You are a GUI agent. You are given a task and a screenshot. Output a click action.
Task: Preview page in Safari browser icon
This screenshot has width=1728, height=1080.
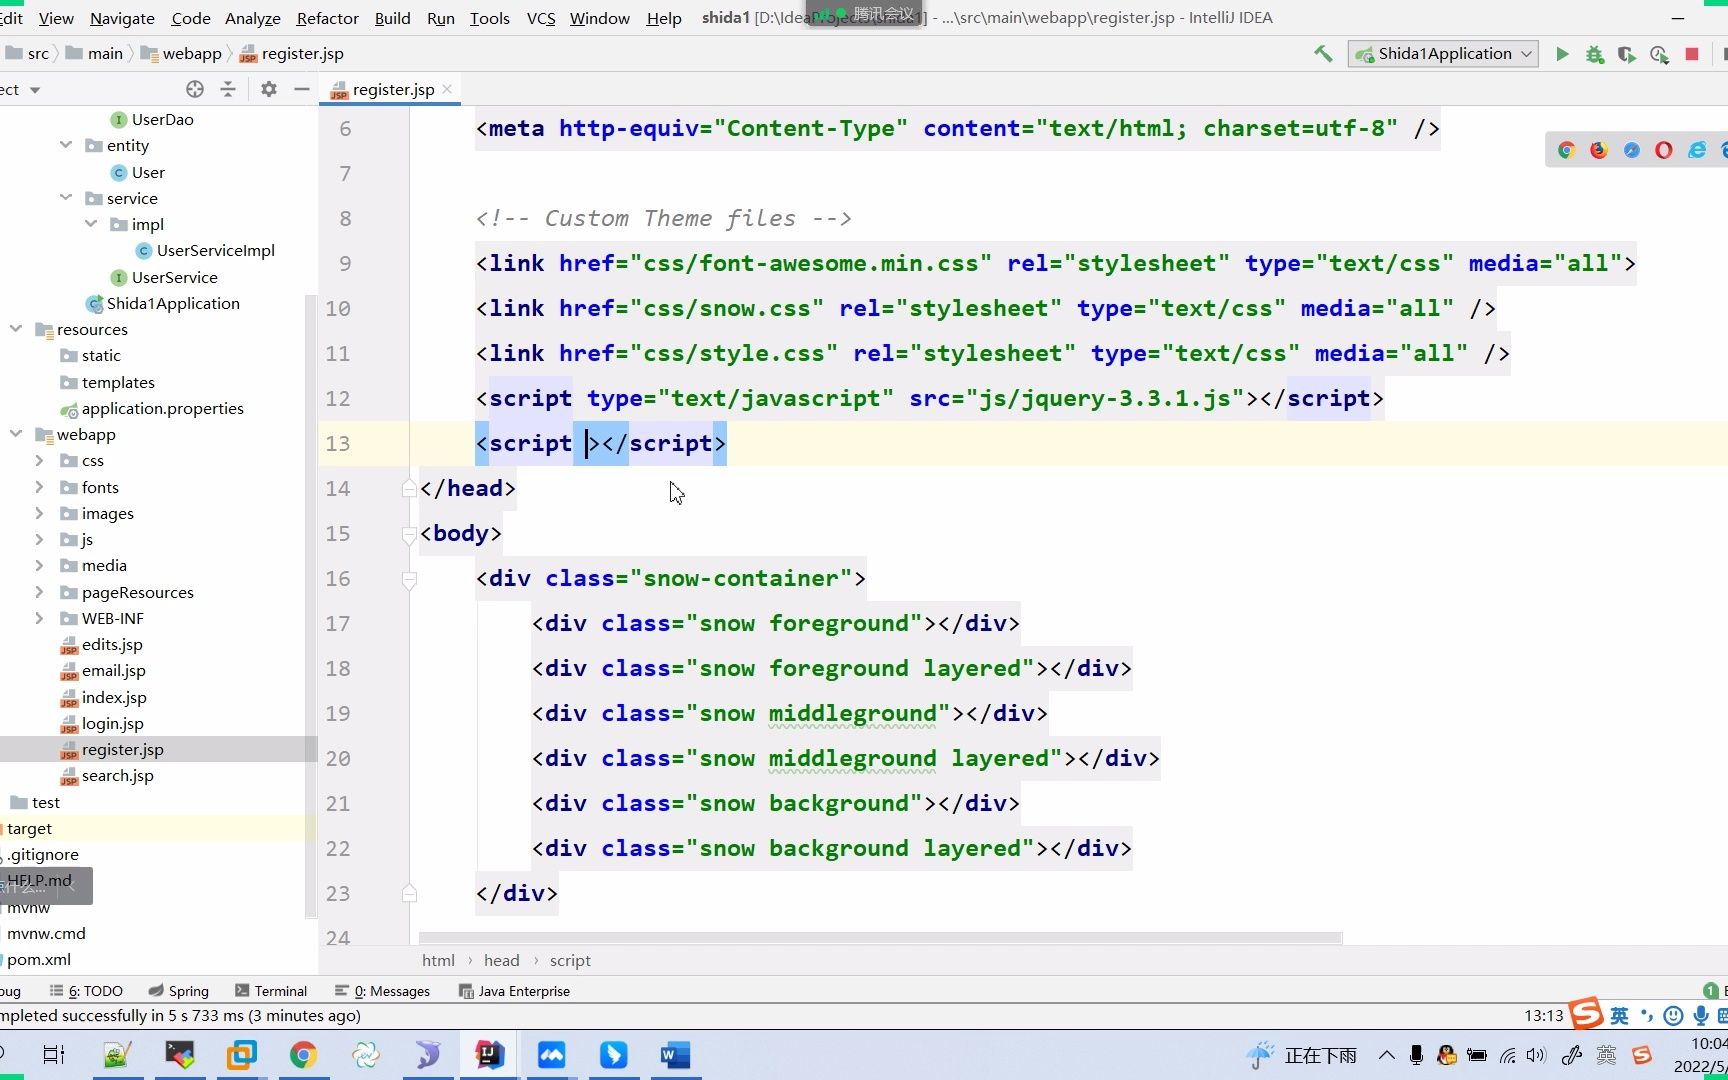tap(1632, 150)
